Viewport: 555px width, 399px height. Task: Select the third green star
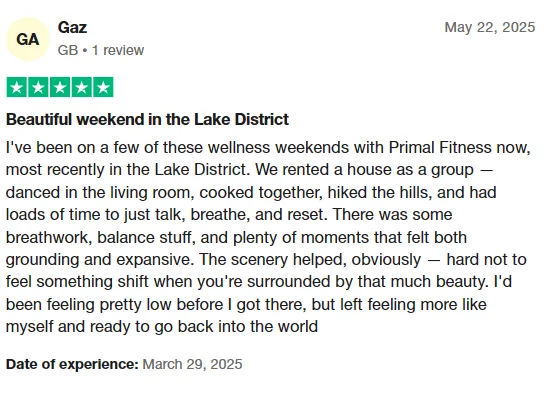(60, 87)
